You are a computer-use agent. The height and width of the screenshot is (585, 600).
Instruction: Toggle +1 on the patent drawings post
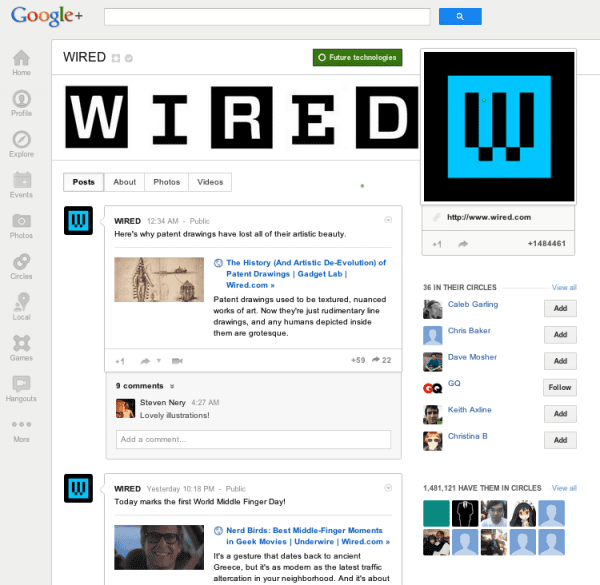pos(120,361)
